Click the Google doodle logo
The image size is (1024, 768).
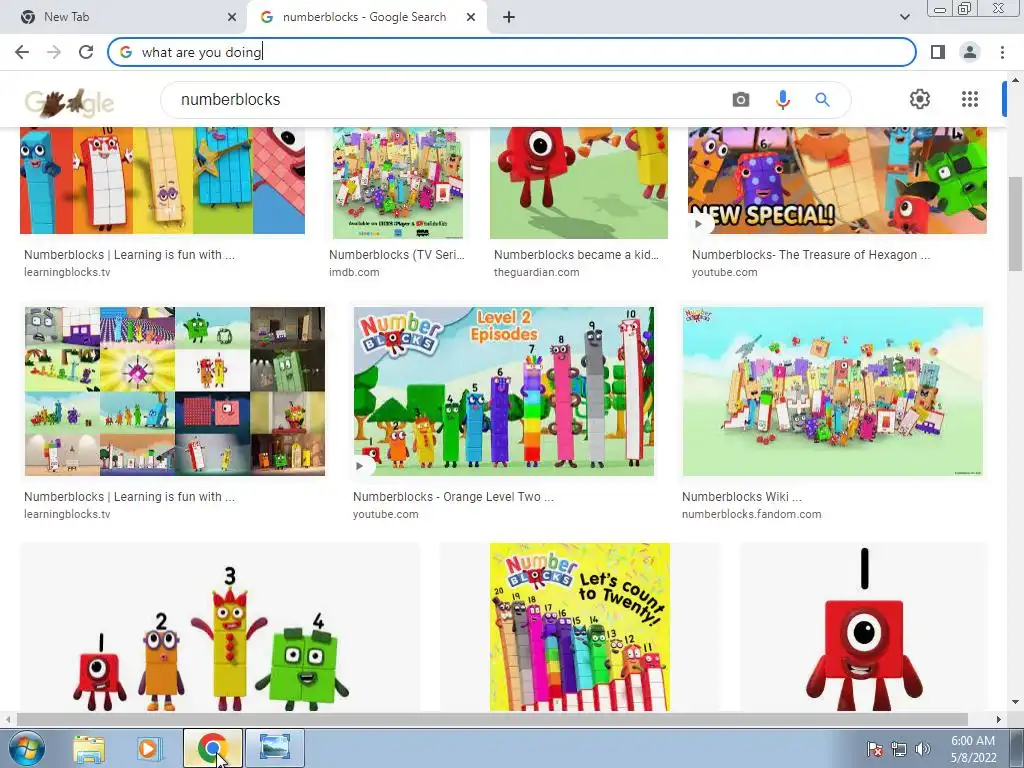coord(69,102)
